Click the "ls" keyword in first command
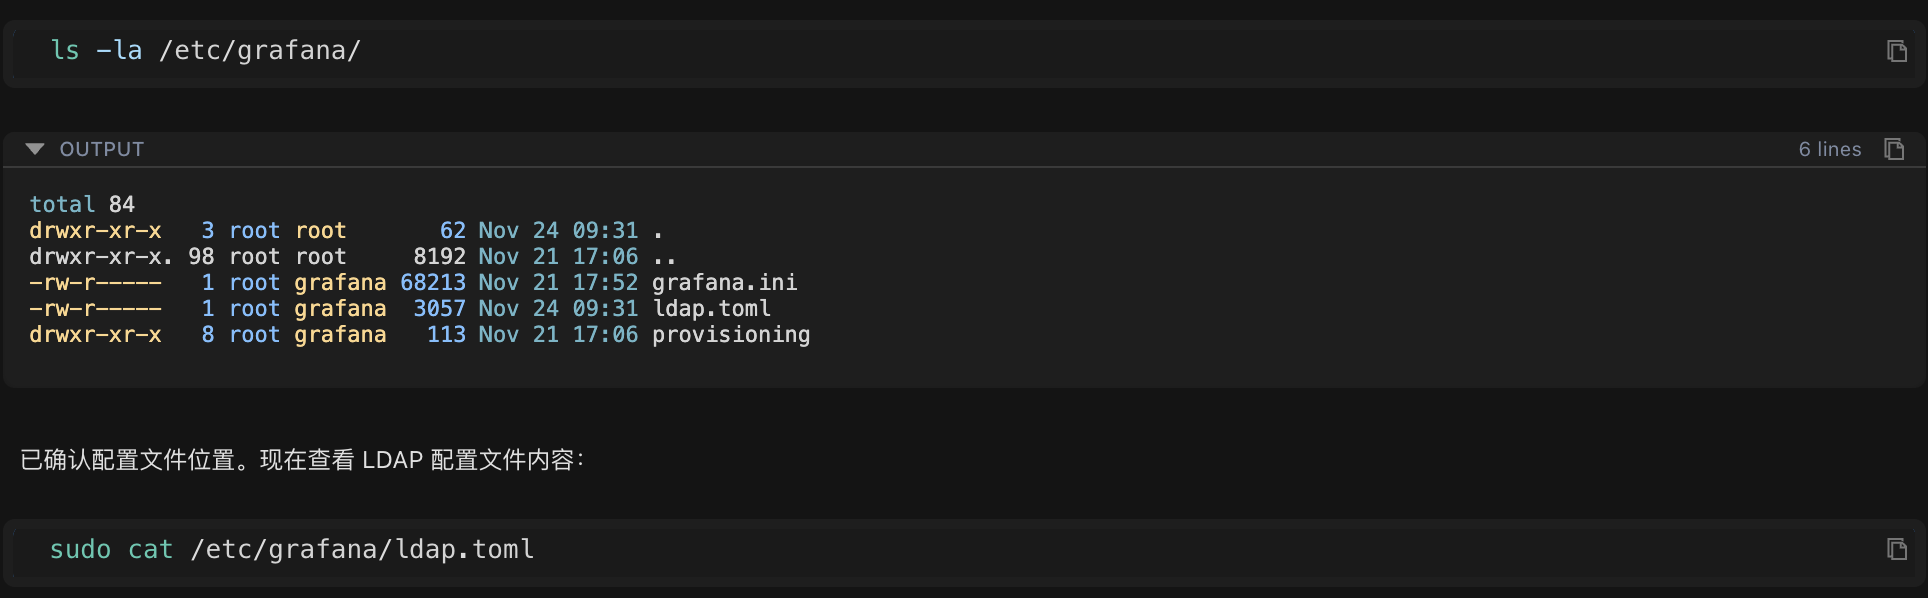The height and width of the screenshot is (598, 1928). click(x=65, y=51)
